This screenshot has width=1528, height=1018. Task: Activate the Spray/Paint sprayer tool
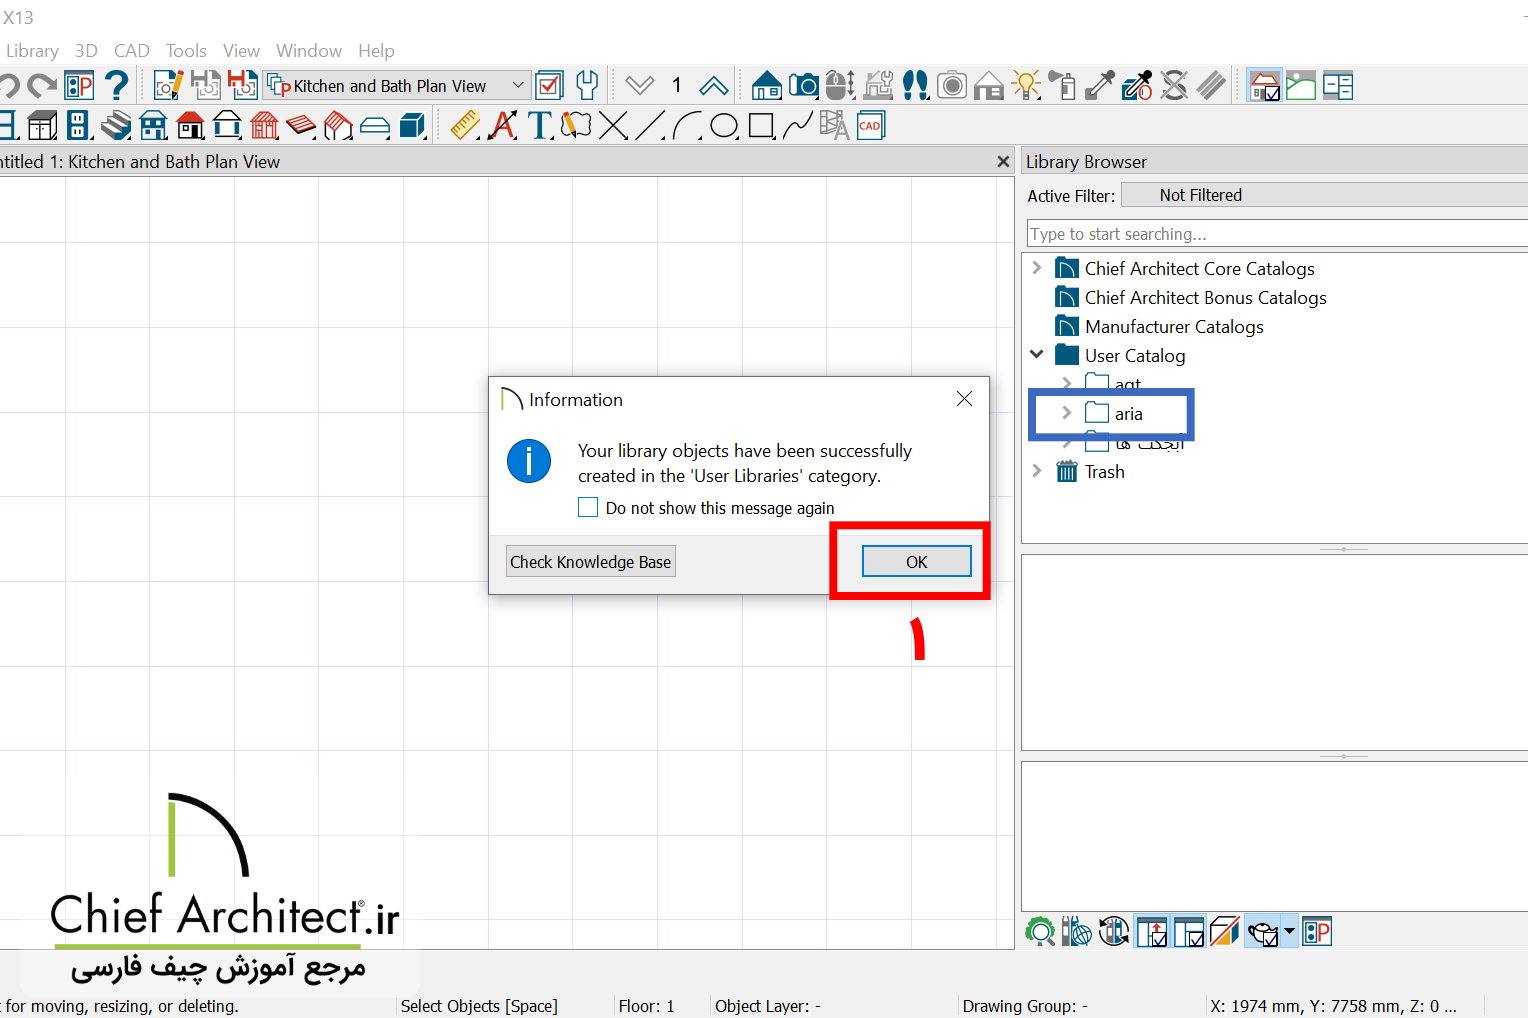point(1064,85)
